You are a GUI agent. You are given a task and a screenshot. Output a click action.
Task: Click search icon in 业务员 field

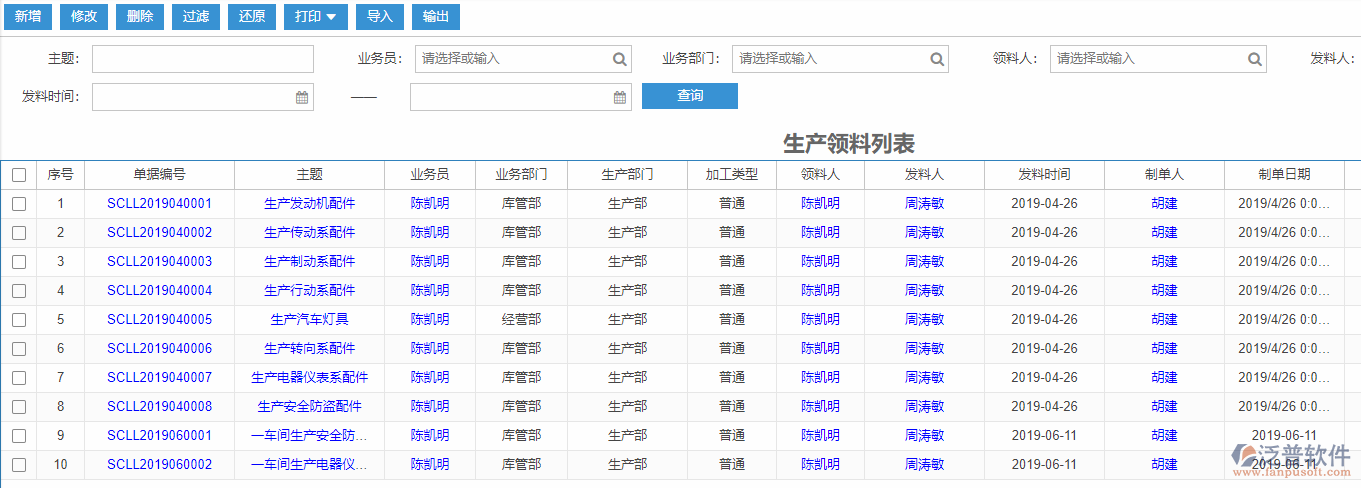tap(620, 59)
